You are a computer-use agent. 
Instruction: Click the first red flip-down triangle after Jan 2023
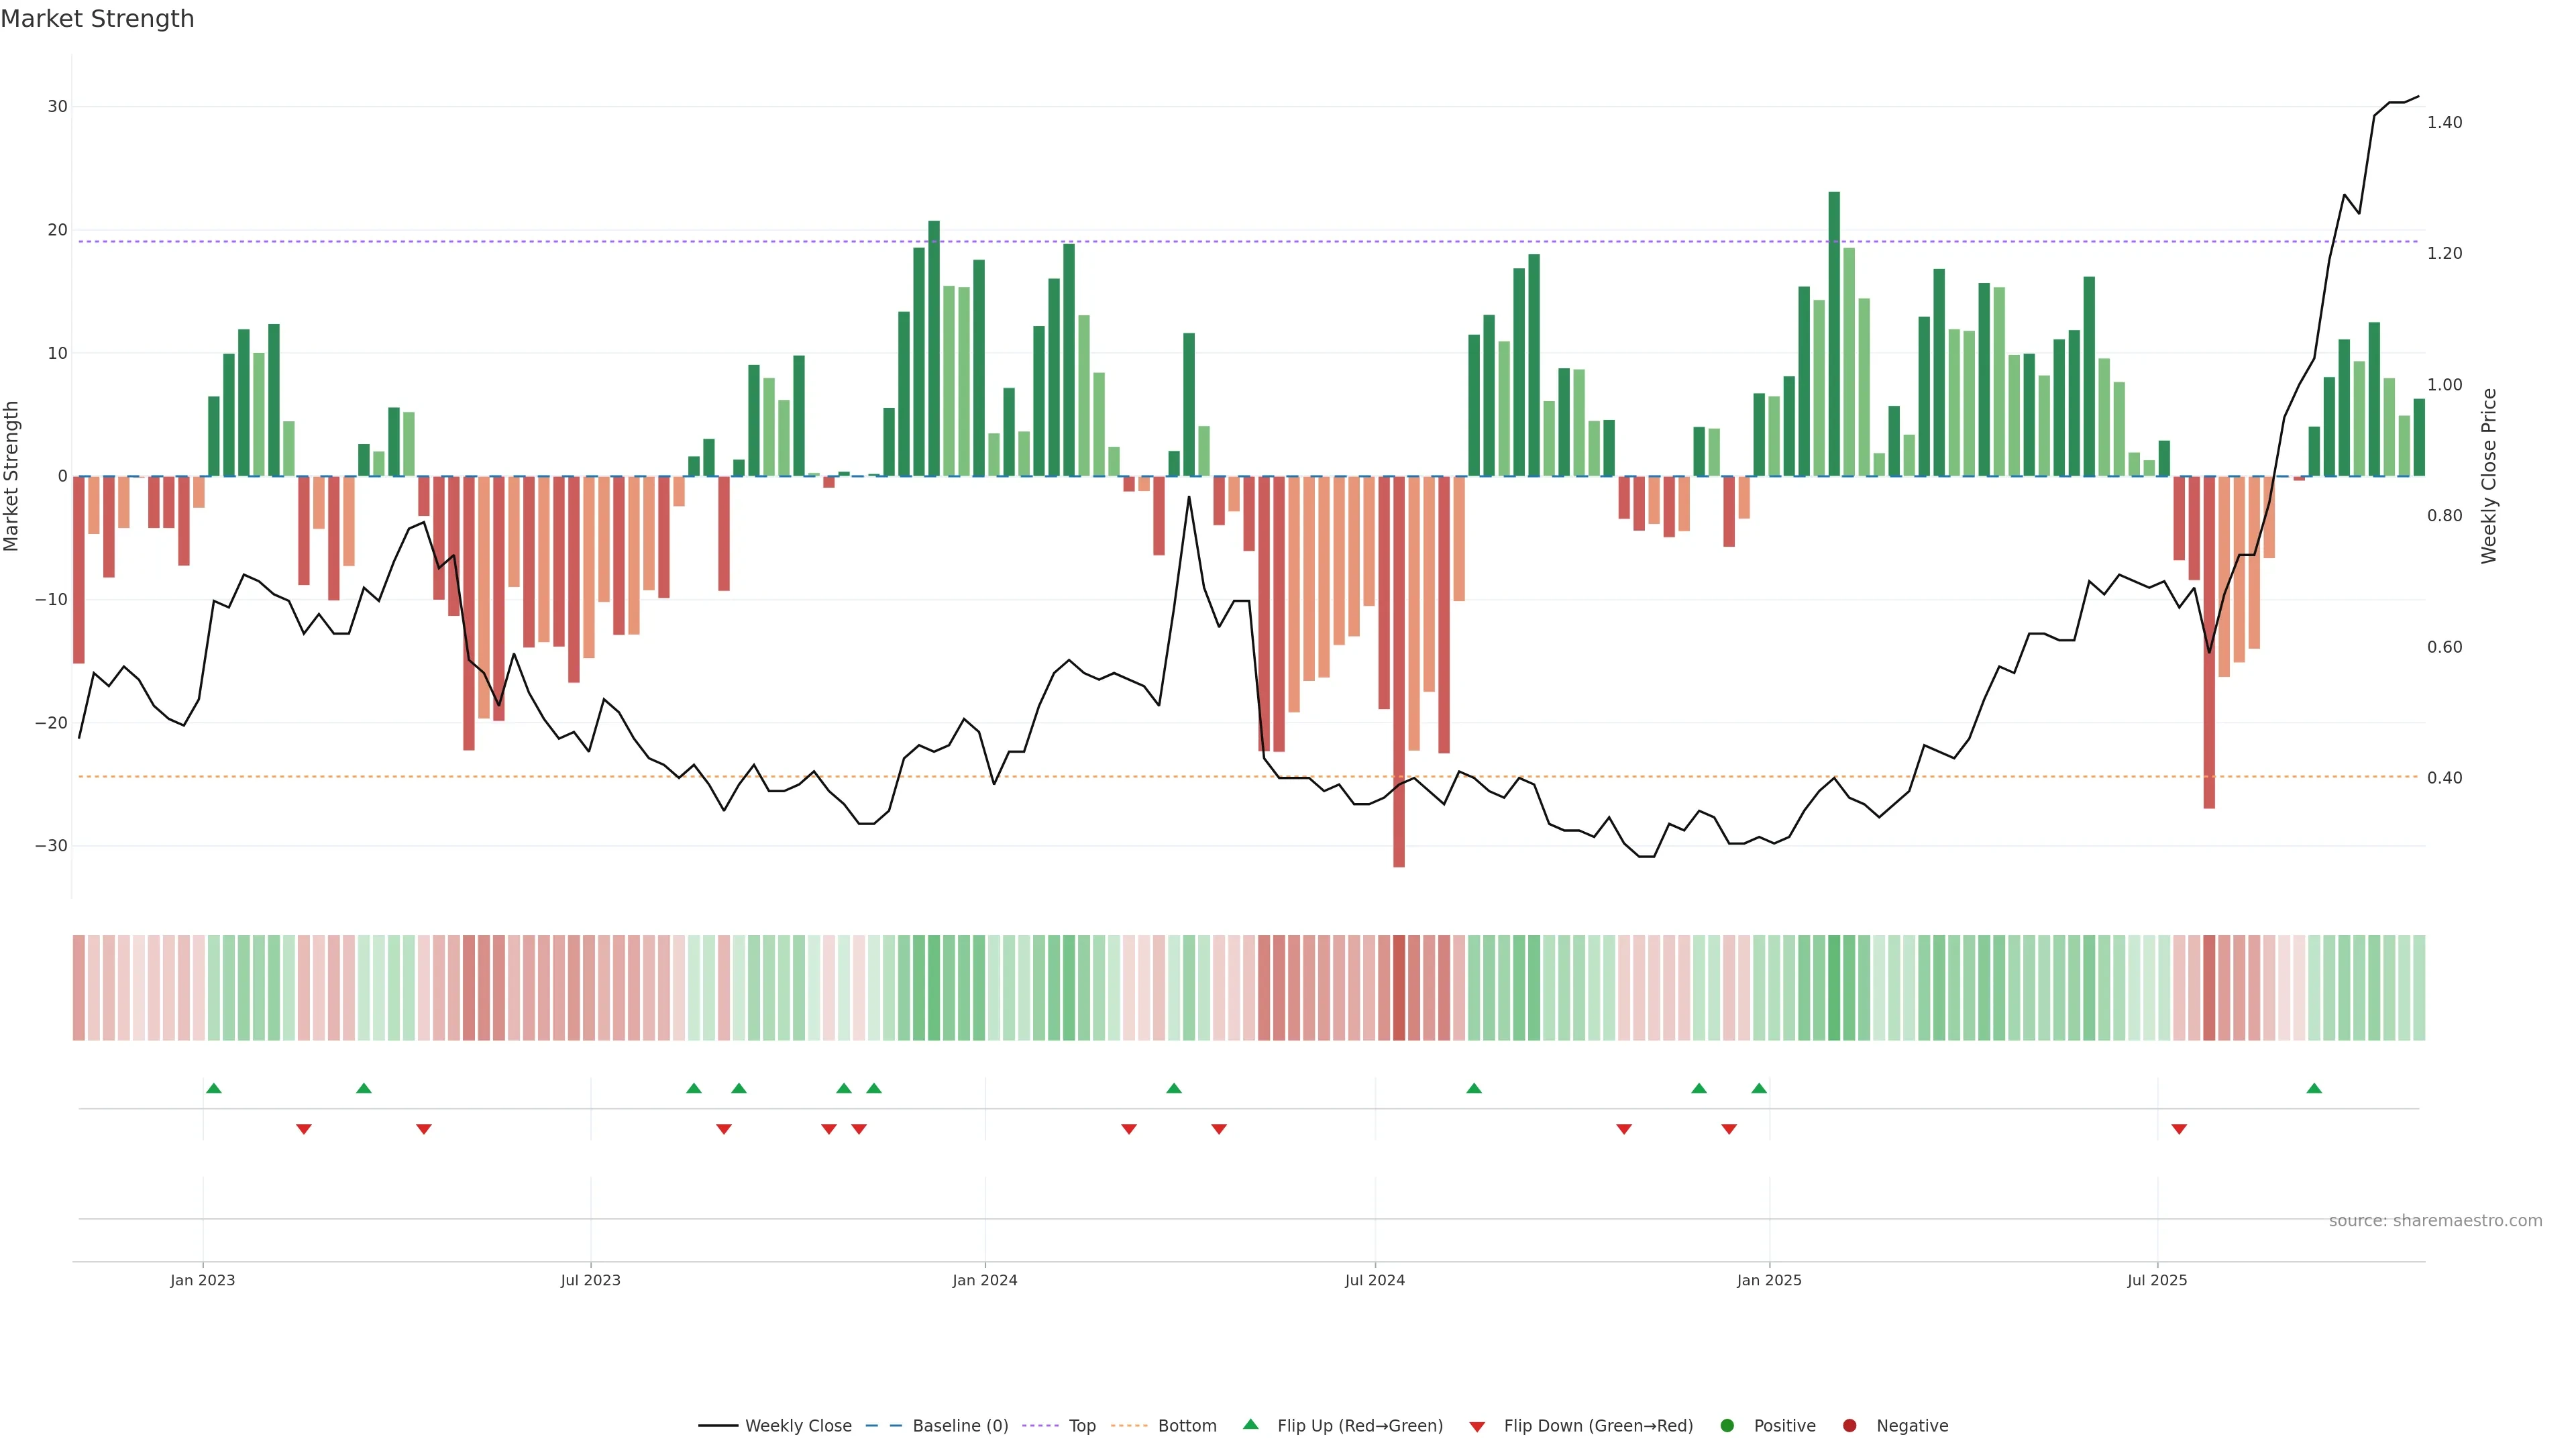point(304,1129)
